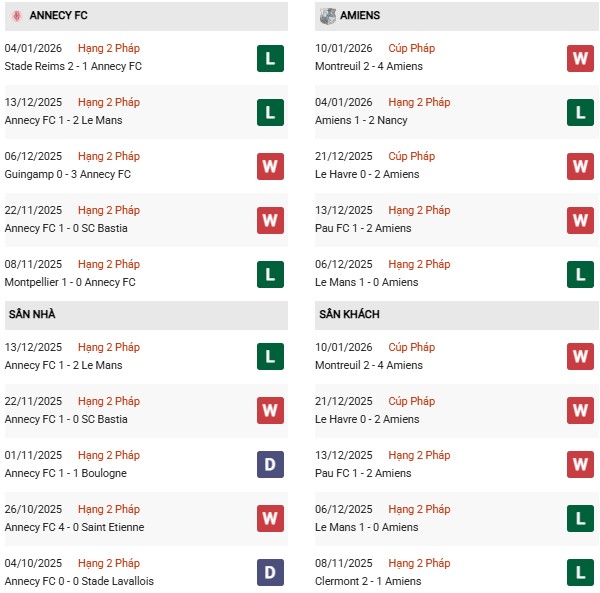Click the AMIENS team header title
Screen dimensions: 600x593
pos(360,16)
